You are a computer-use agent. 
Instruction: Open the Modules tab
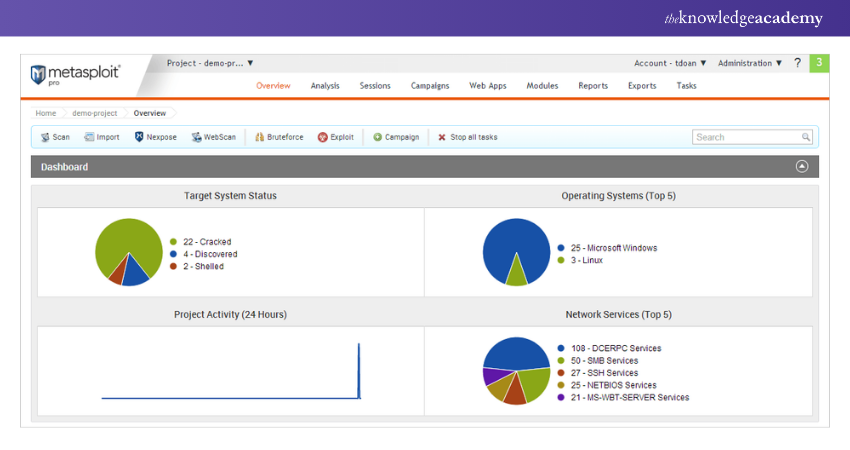pos(542,86)
